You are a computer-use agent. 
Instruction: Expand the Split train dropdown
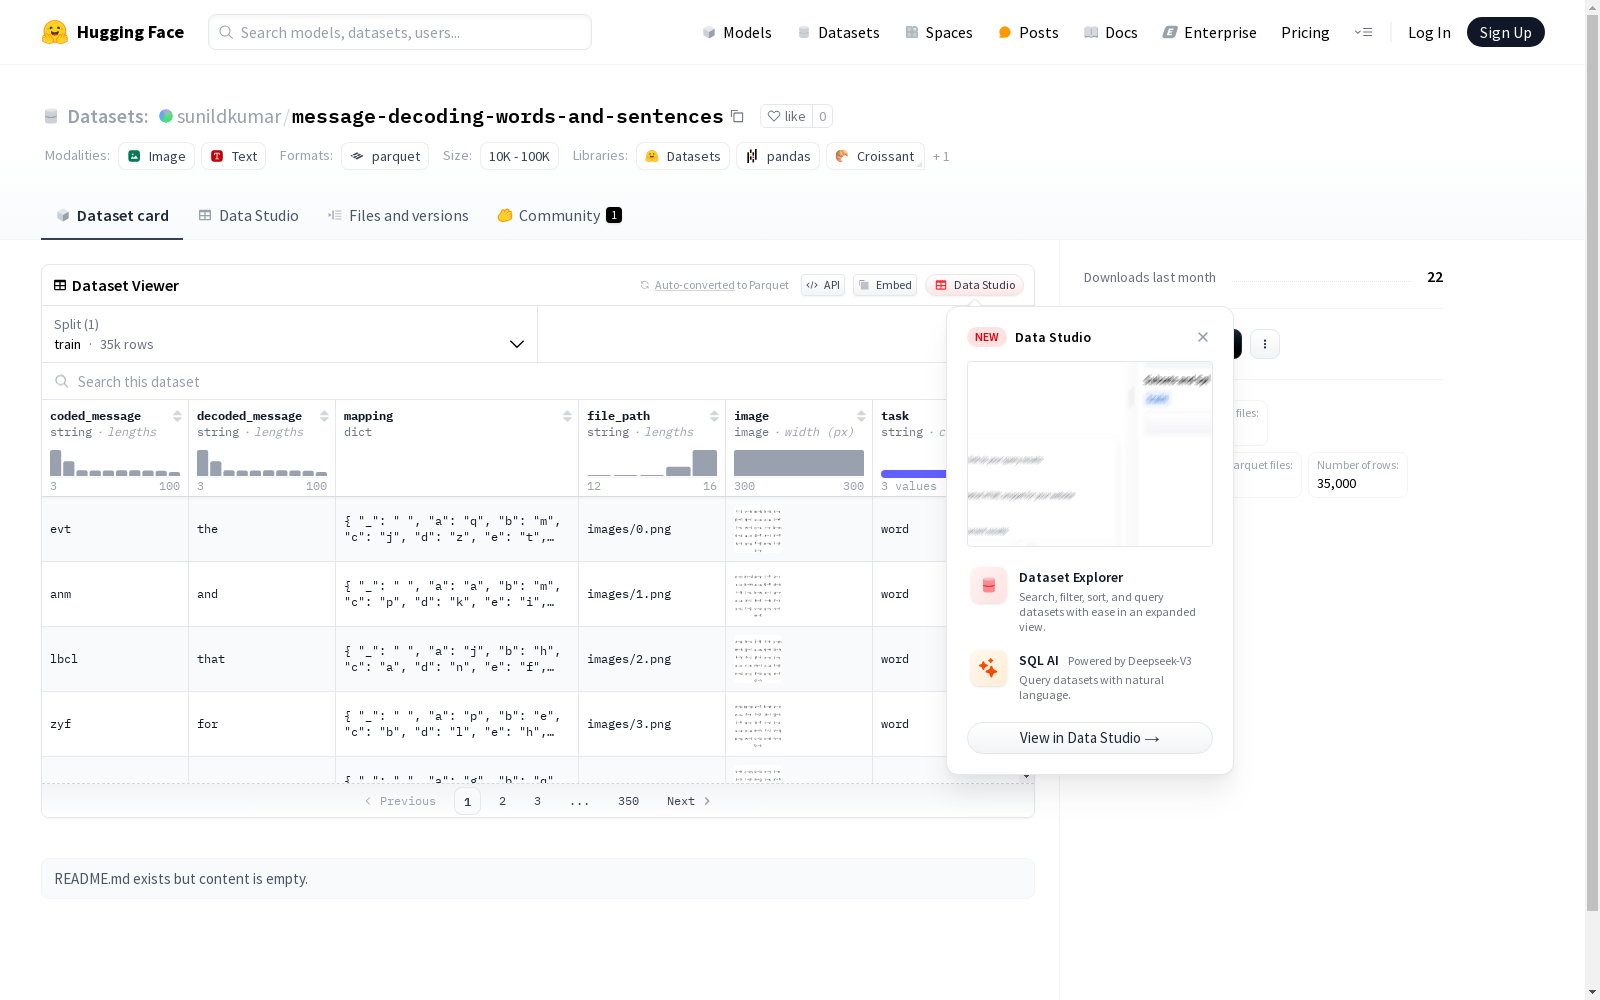(x=290, y=334)
